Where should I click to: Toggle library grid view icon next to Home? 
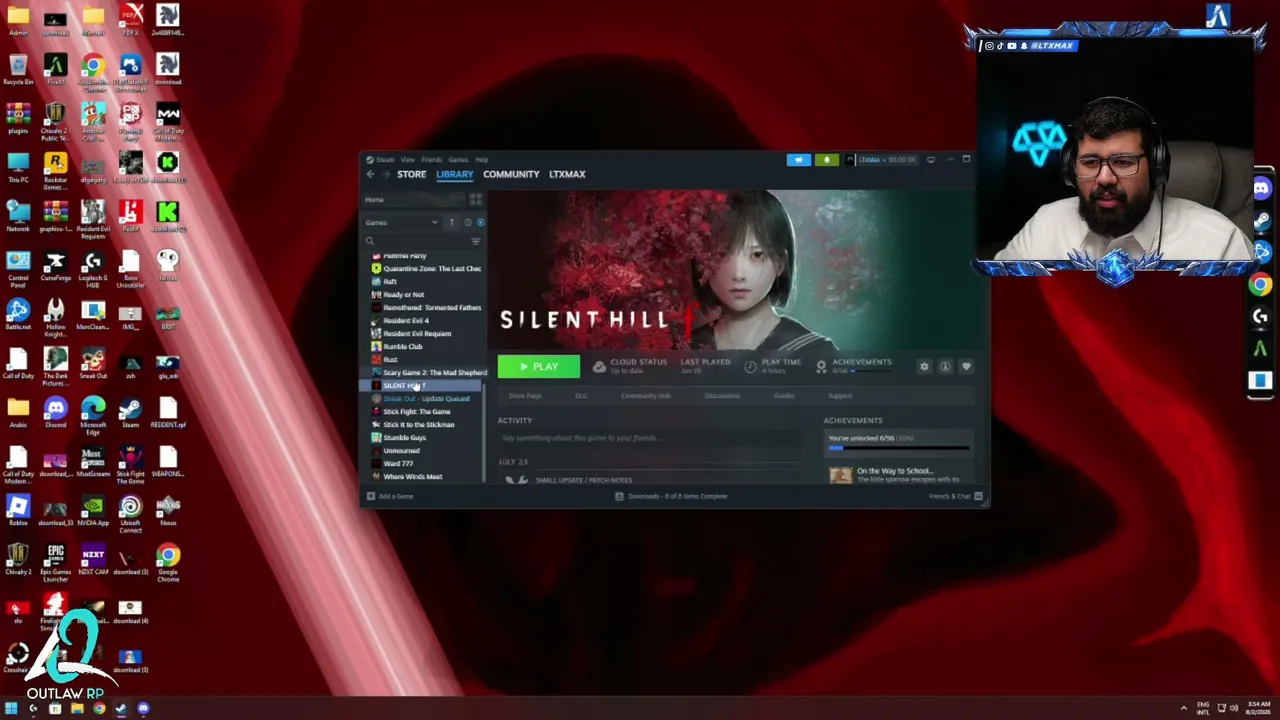click(476, 200)
